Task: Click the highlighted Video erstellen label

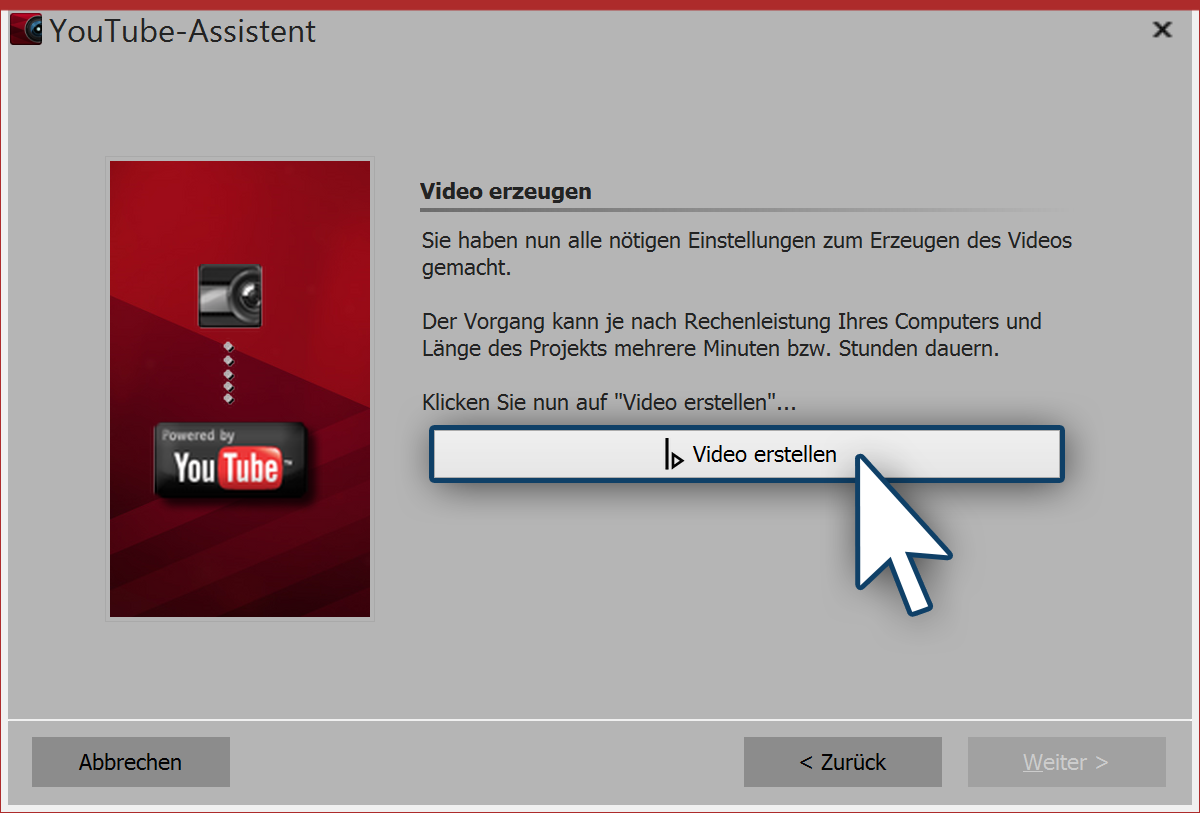Action: [x=762, y=454]
